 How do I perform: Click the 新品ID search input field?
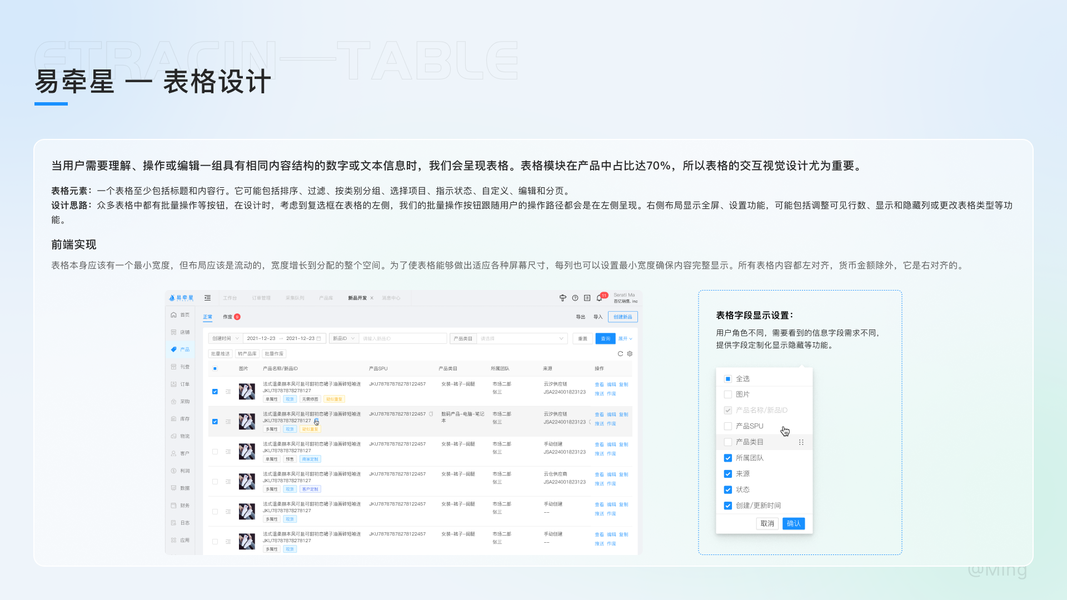403,338
